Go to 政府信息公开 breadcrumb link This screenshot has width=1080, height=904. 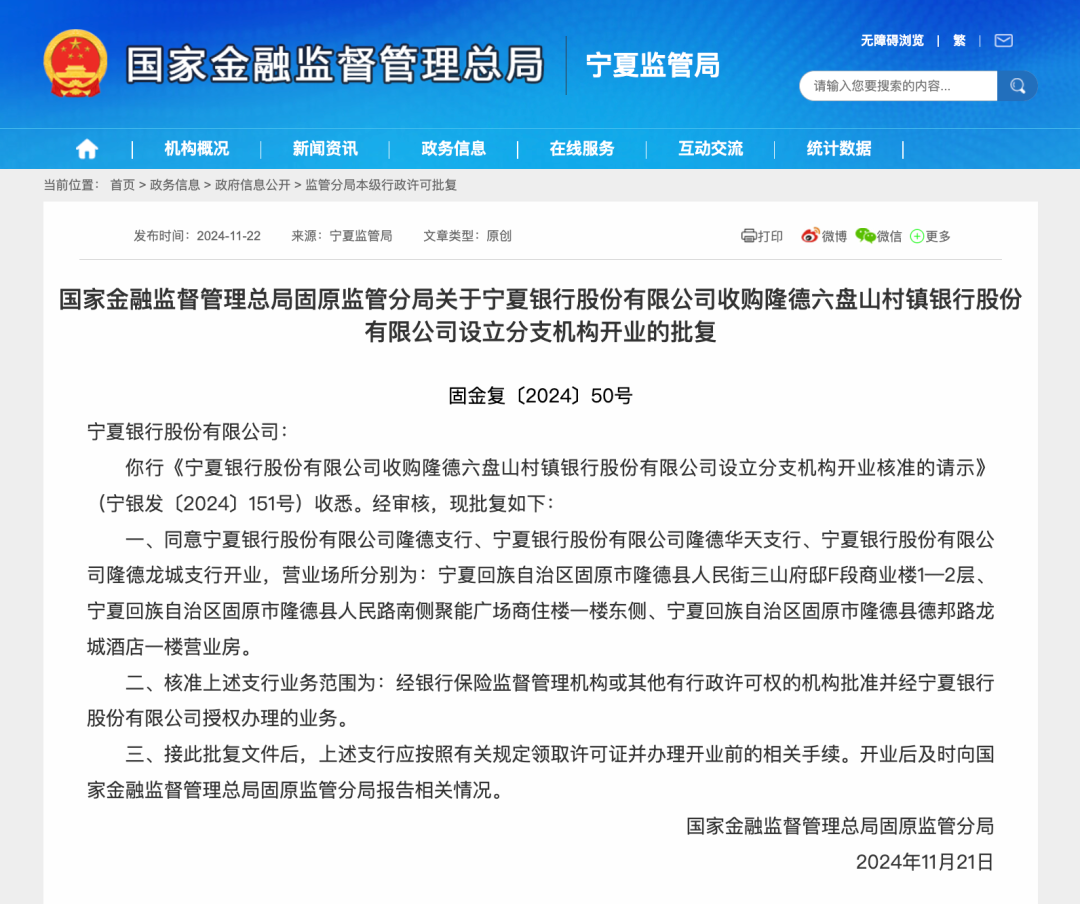click(x=252, y=185)
